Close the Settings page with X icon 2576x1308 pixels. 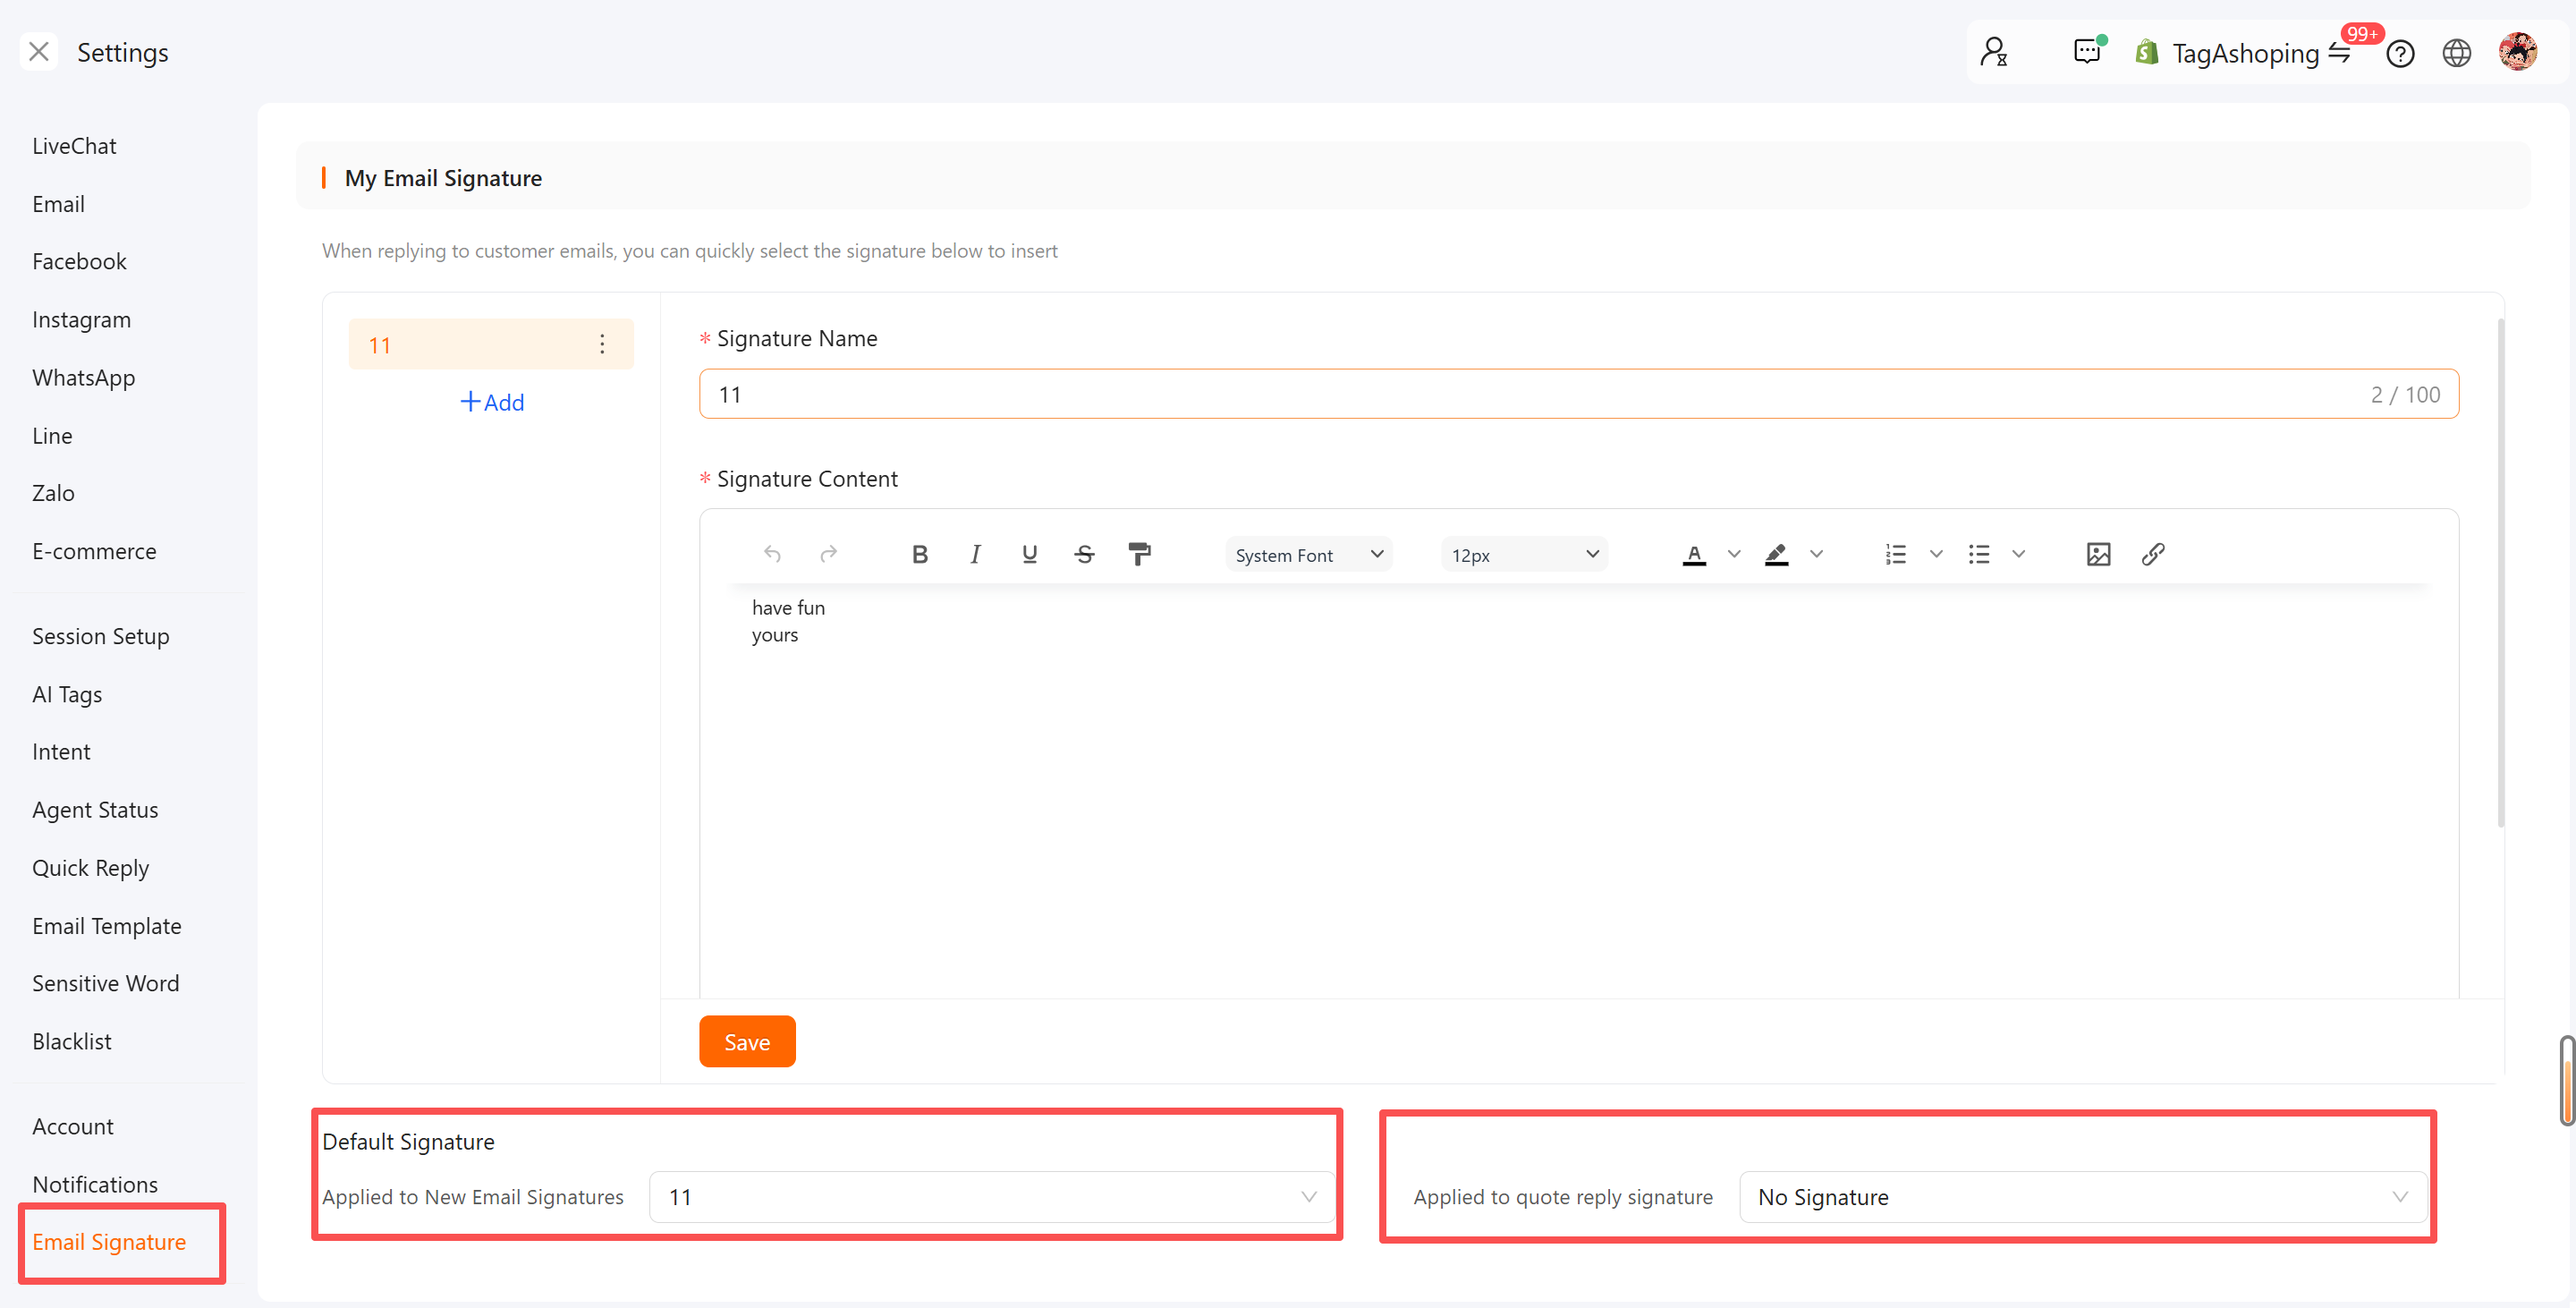click(39, 52)
